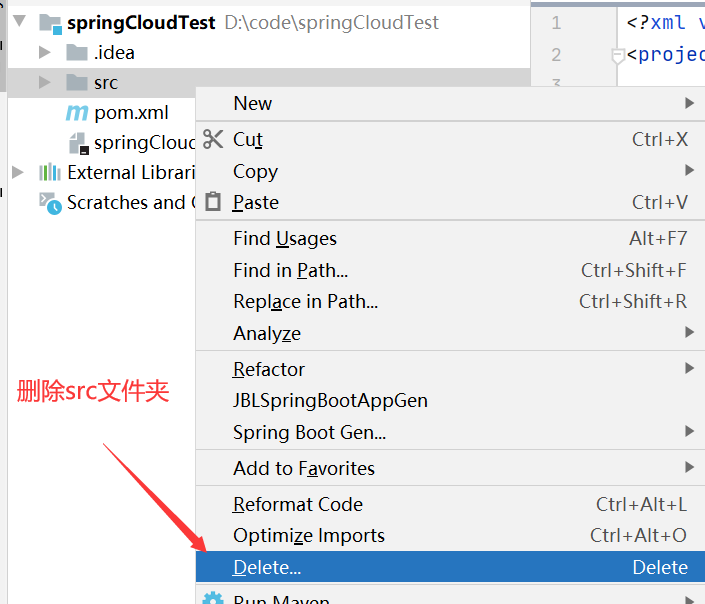Choose Delete to remove src folder
Viewport: 705px width, 604px height.
pos(451,567)
